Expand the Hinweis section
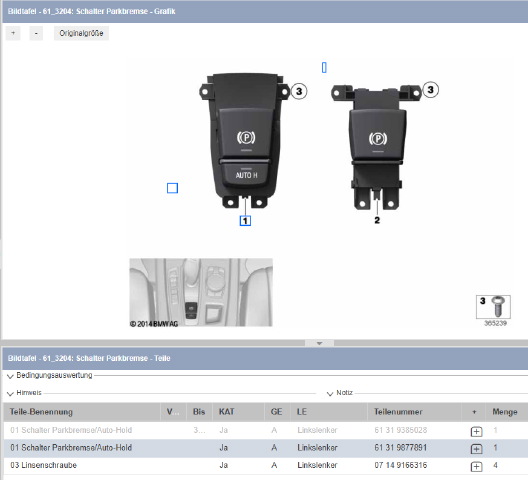Screen dimensions: 528x480 pyautogui.click(x=10, y=393)
